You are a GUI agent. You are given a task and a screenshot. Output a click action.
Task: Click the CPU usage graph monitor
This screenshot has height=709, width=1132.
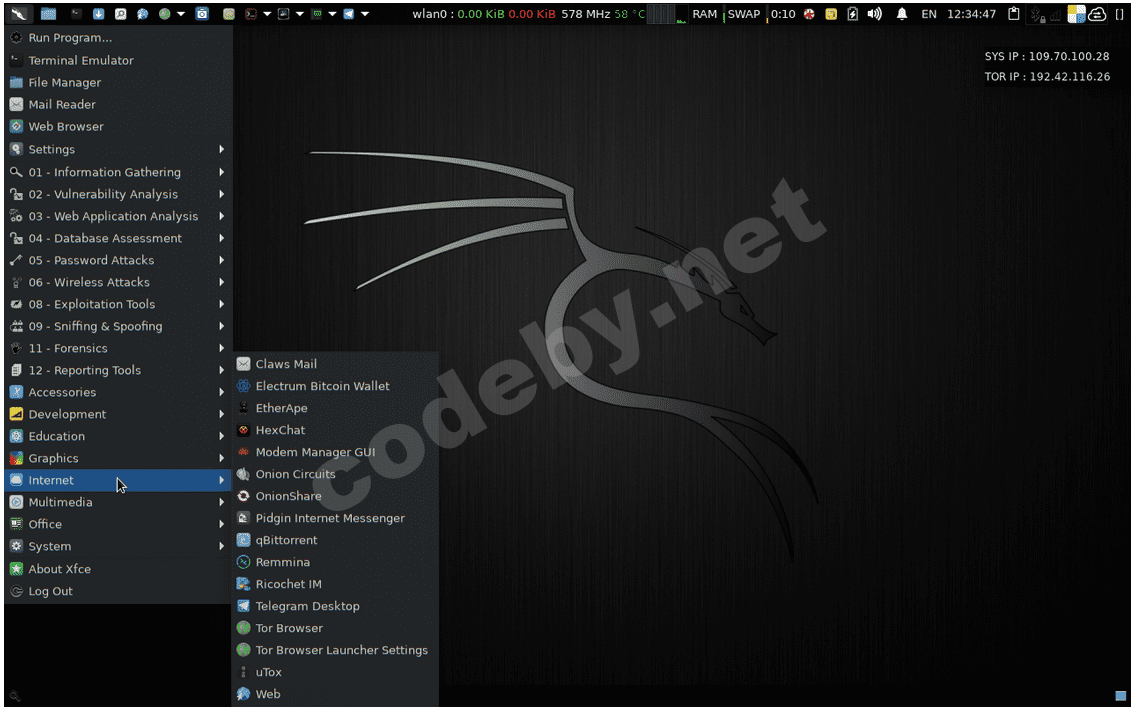pos(669,14)
